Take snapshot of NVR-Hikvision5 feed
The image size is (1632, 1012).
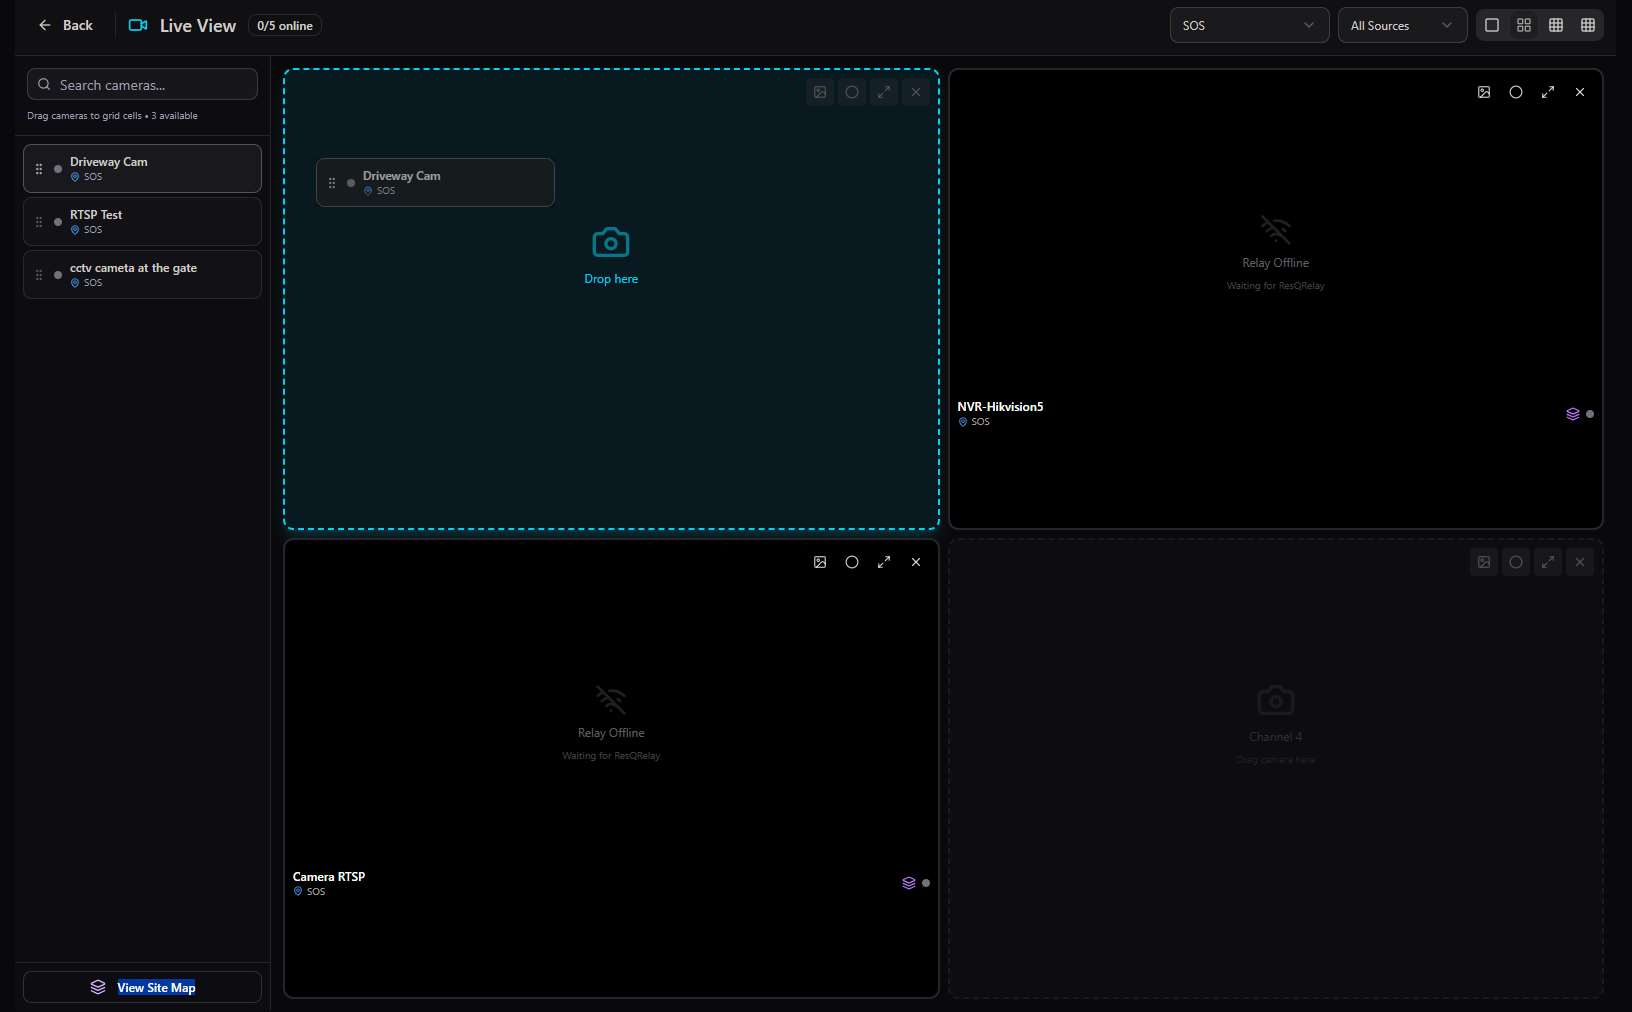tap(1484, 92)
